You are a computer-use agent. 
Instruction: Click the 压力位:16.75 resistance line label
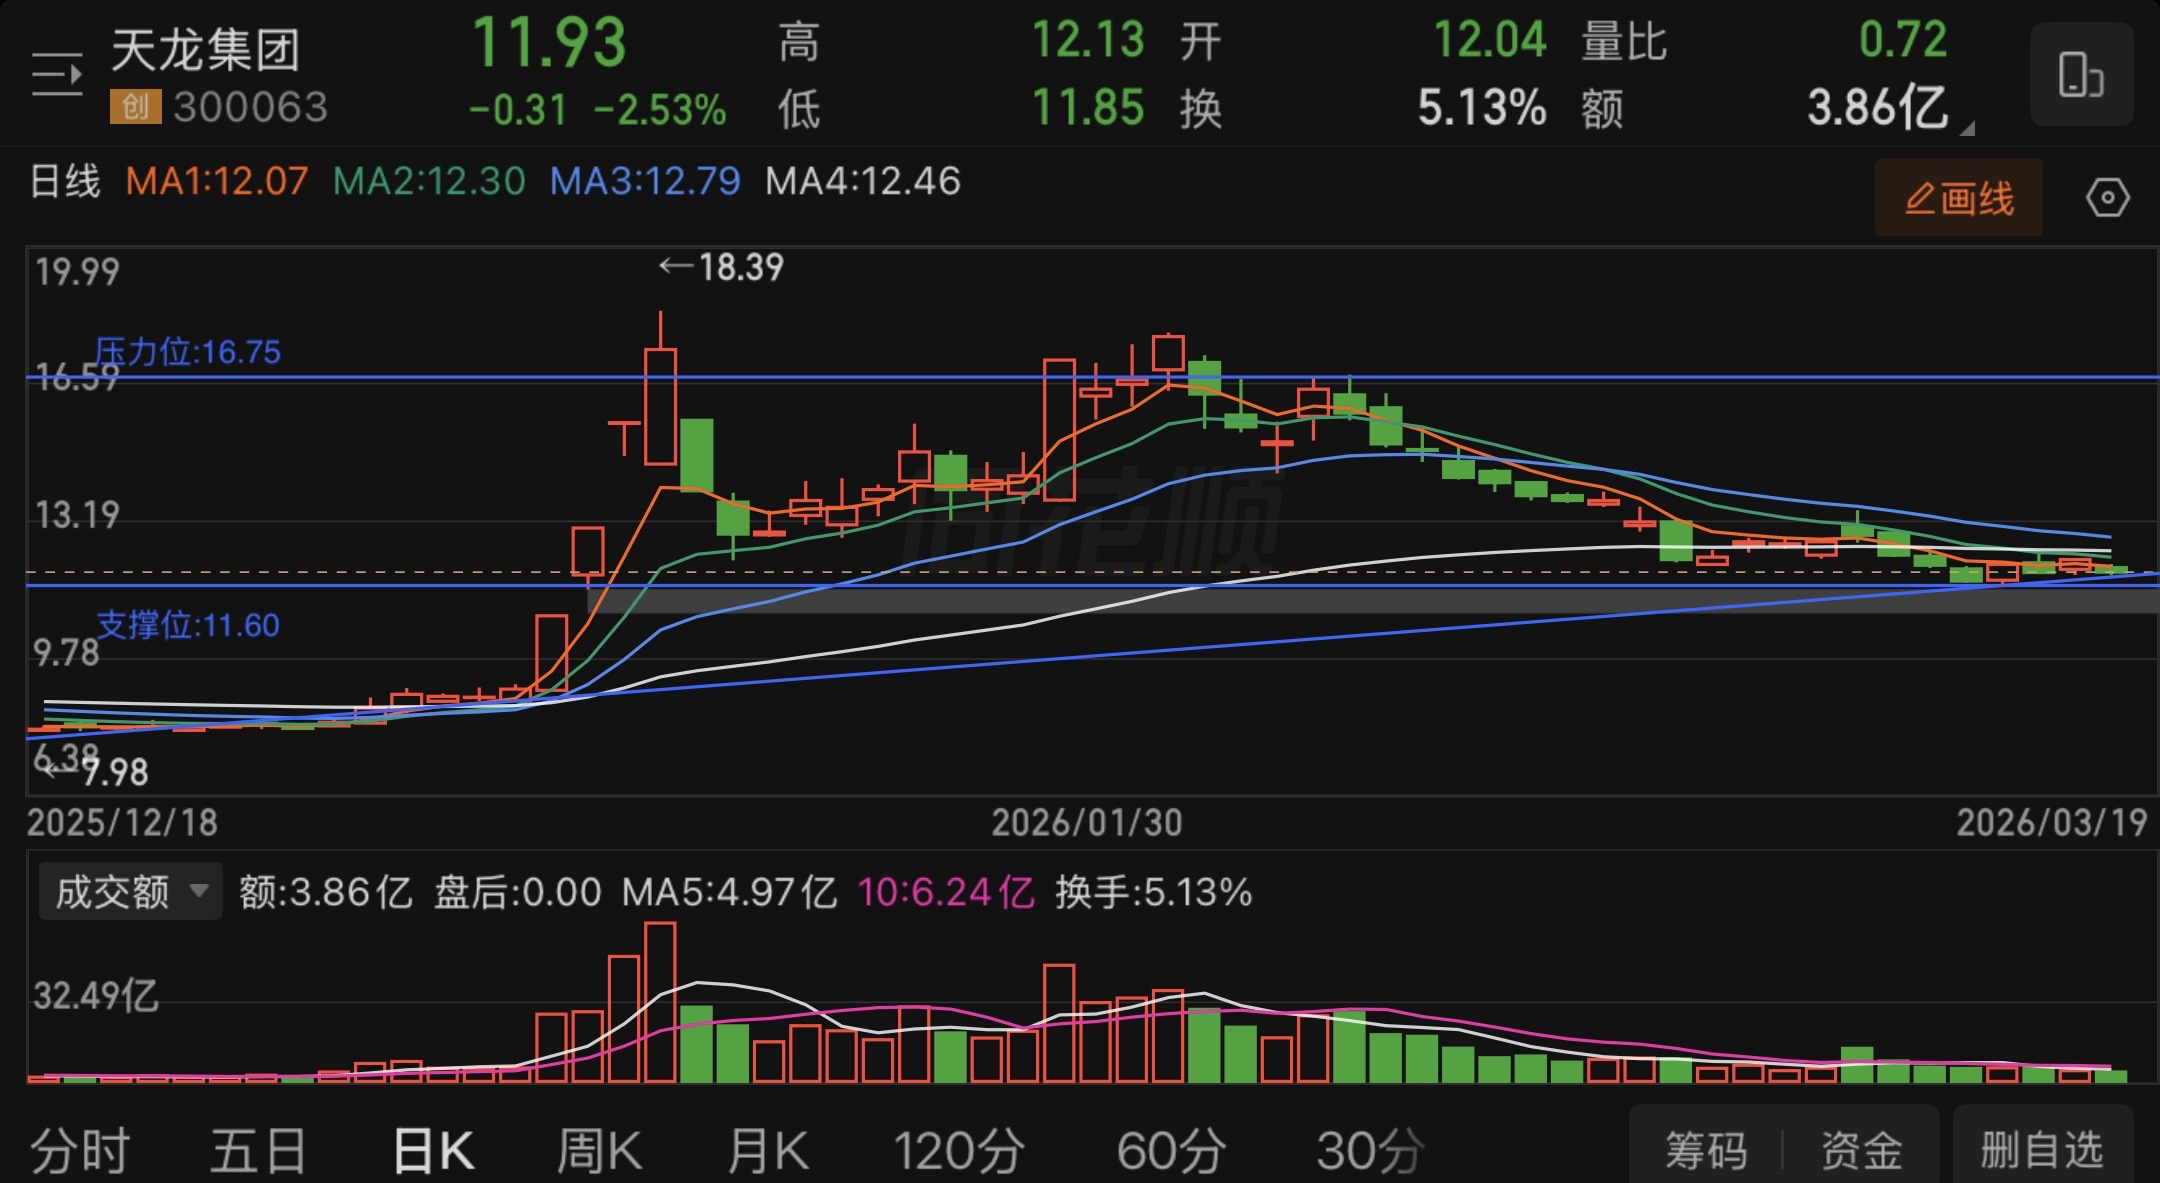(187, 352)
